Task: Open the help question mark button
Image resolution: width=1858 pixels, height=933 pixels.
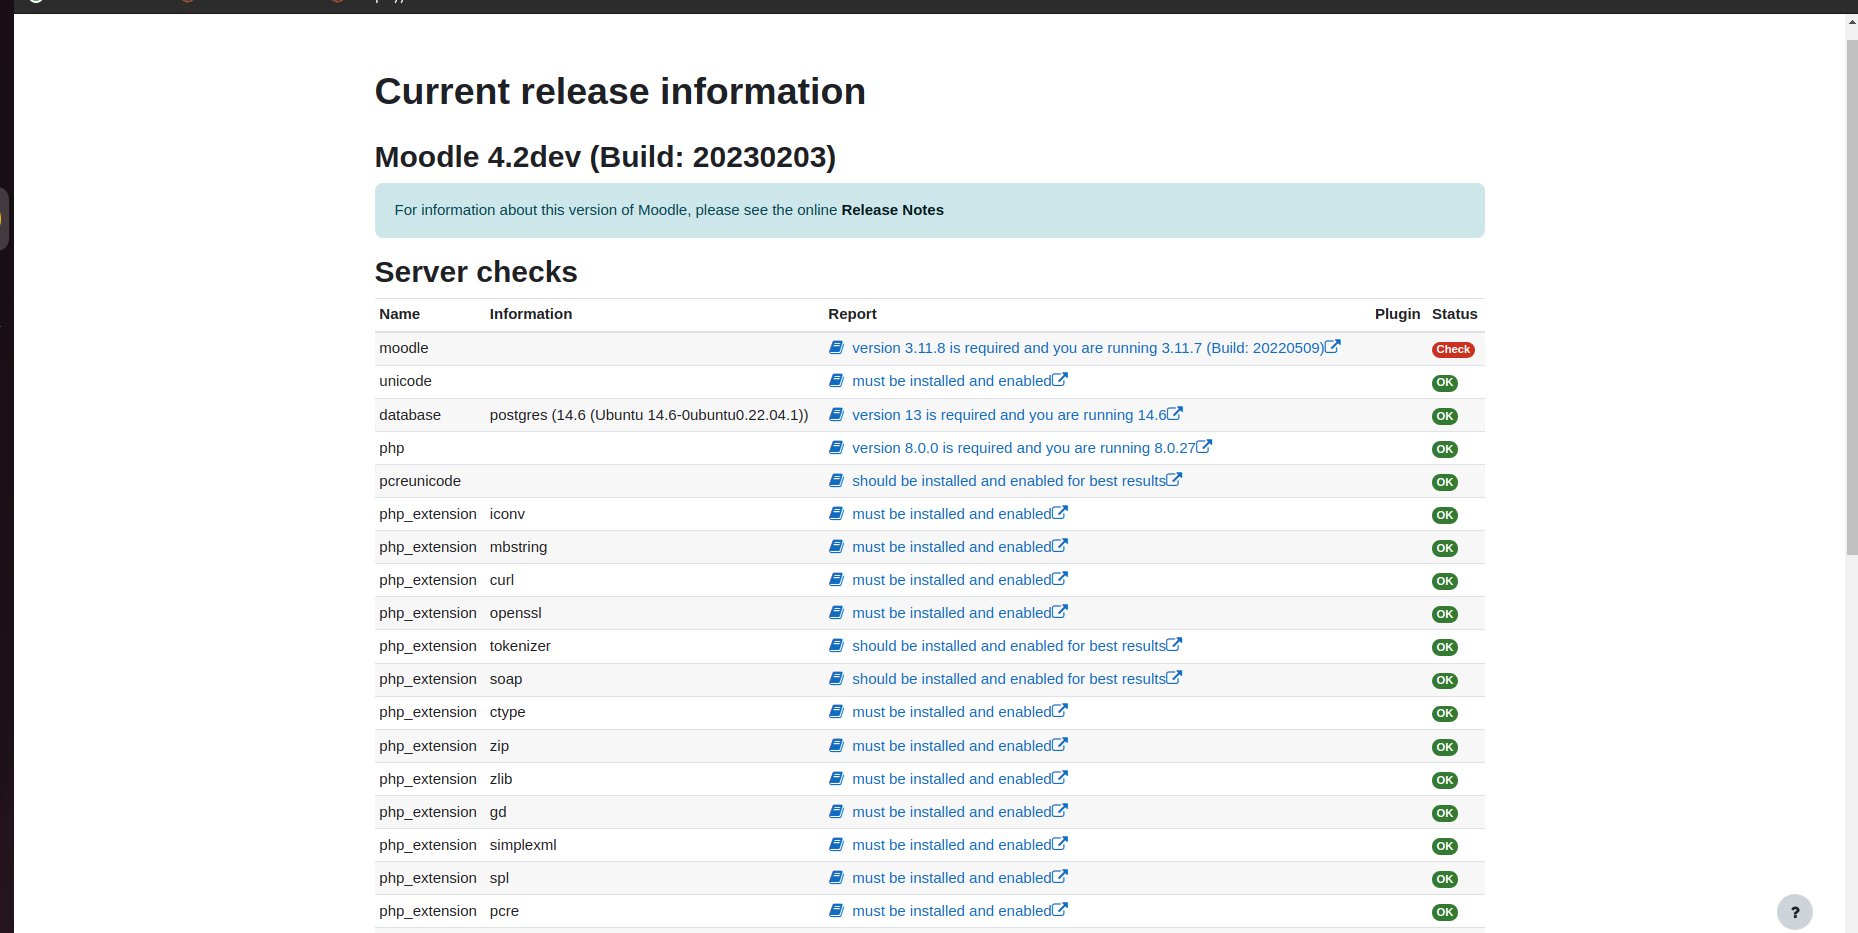Action: pos(1794,912)
